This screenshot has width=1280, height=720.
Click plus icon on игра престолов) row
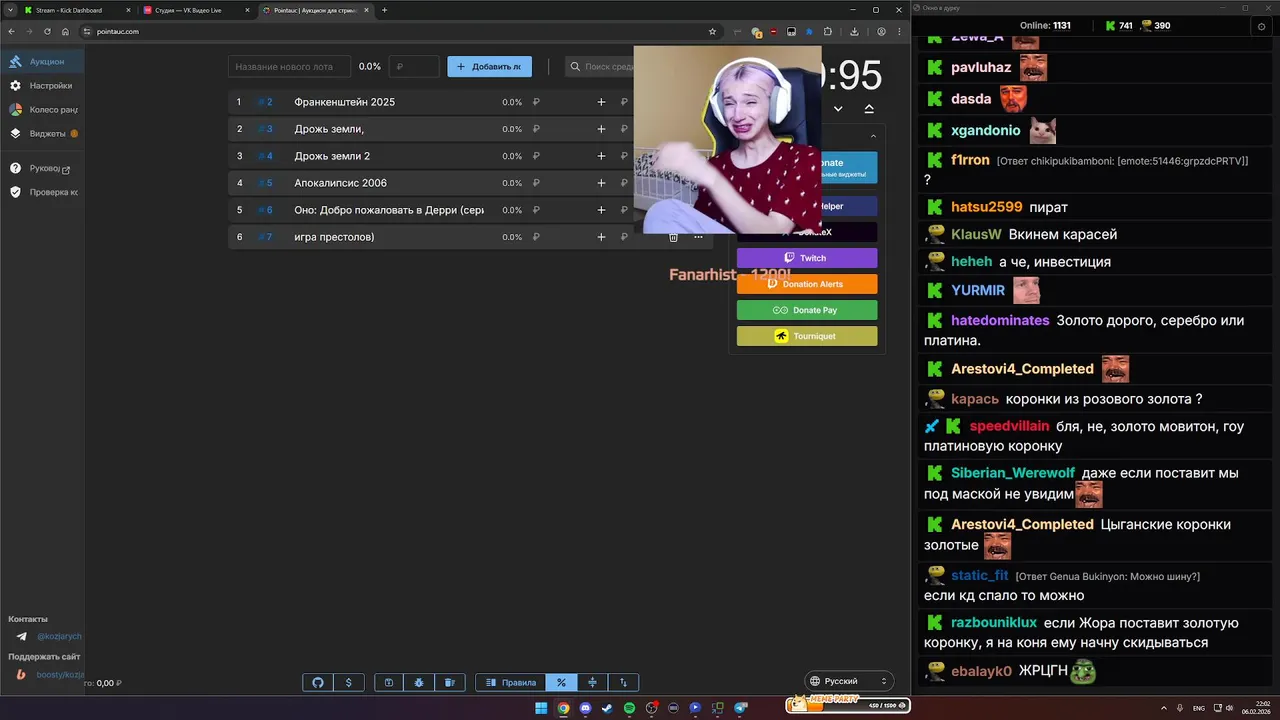[601, 237]
